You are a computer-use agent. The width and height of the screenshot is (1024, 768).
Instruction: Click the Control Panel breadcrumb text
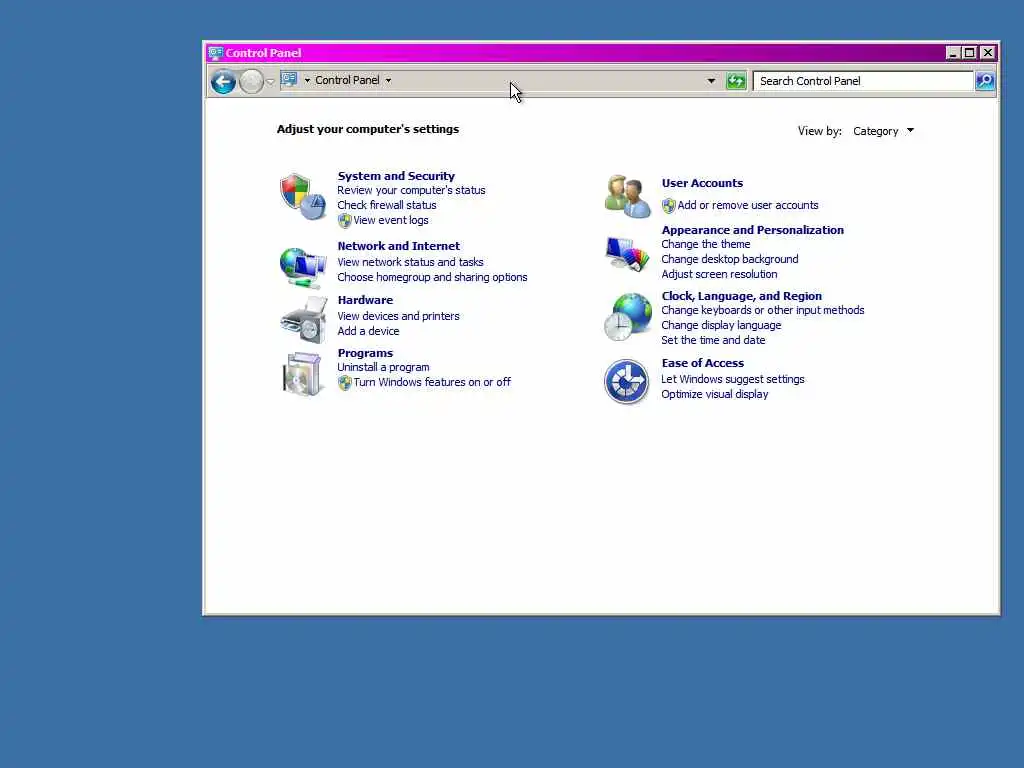[x=347, y=80]
